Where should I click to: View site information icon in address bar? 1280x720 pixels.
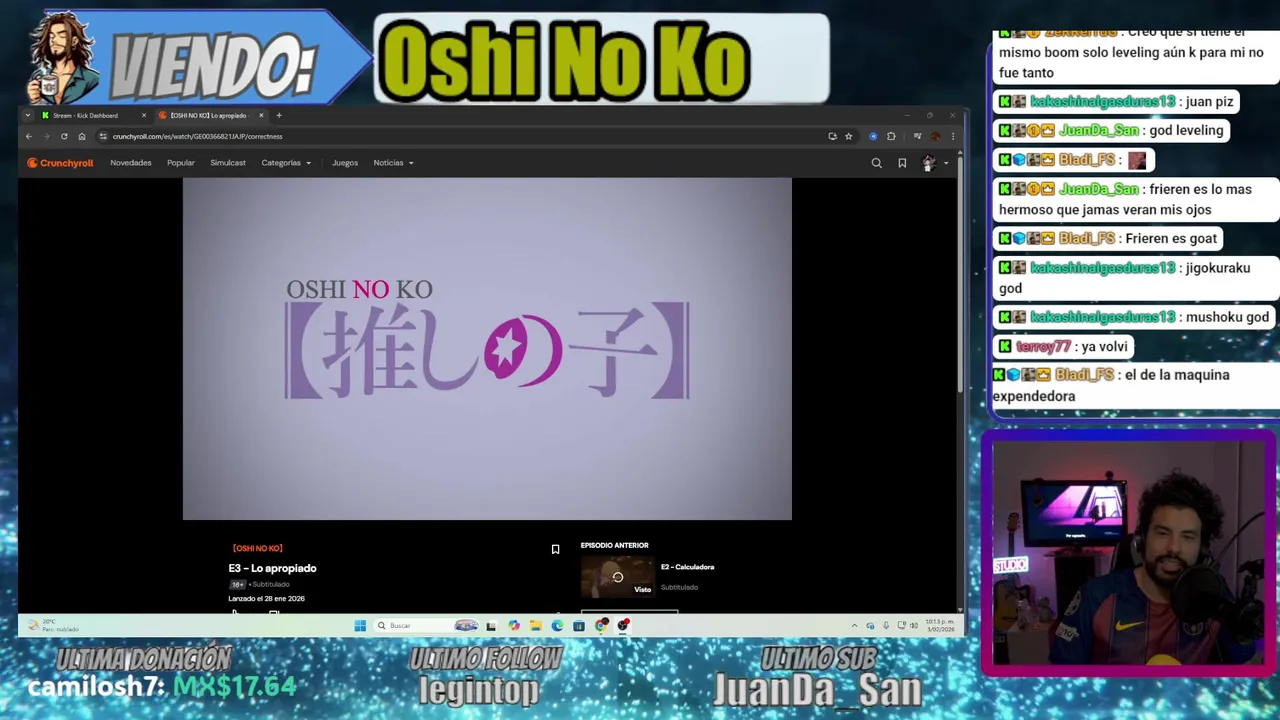[x=103, y=136]
